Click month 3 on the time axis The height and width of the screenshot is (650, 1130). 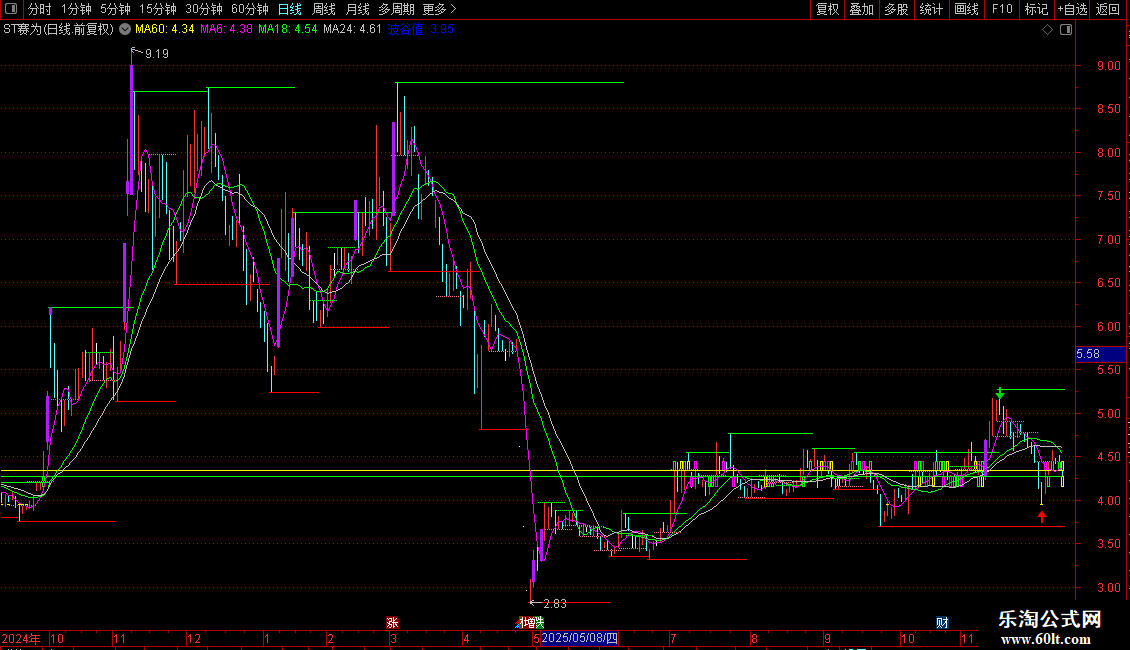(393, 638)
